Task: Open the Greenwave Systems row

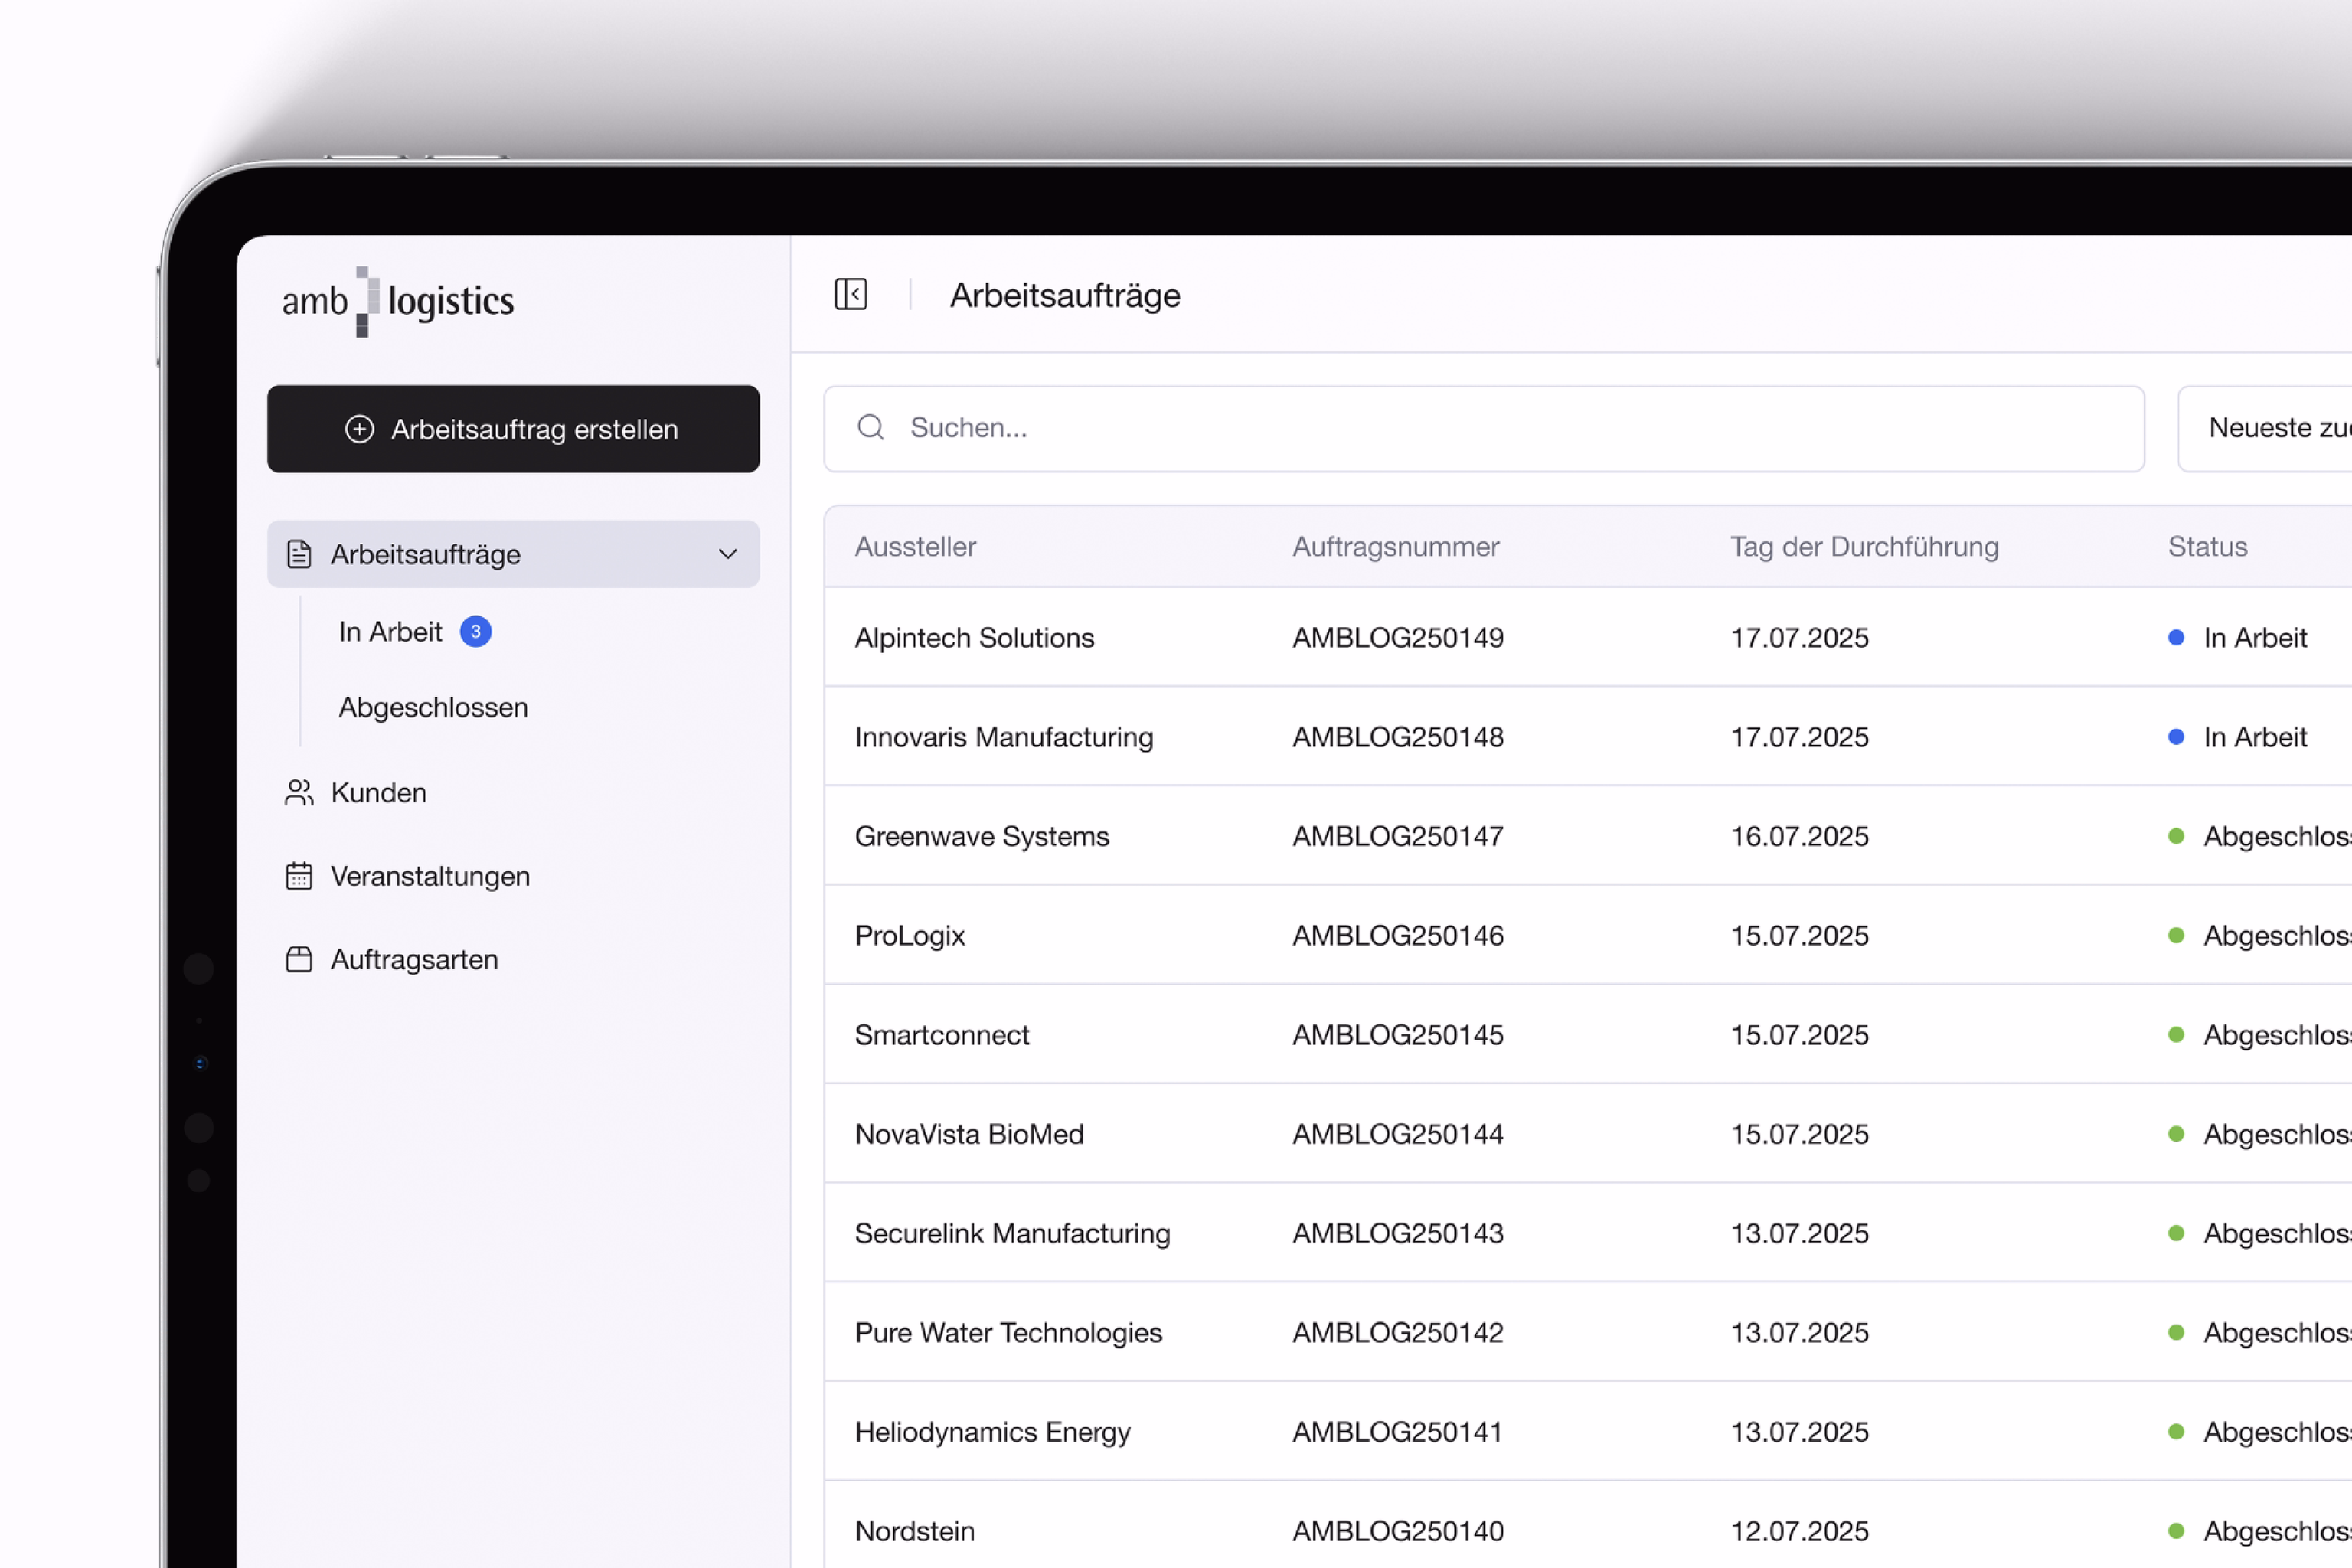Action: (x=1588, y=836)
